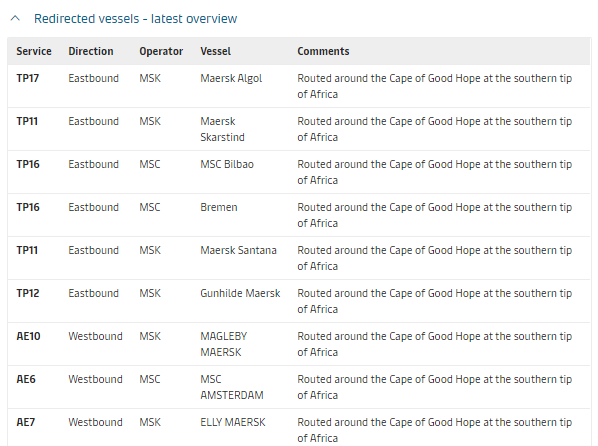Click the Direction column header
Viewport: 598px width, 446px height.
(x=91, y=51)
